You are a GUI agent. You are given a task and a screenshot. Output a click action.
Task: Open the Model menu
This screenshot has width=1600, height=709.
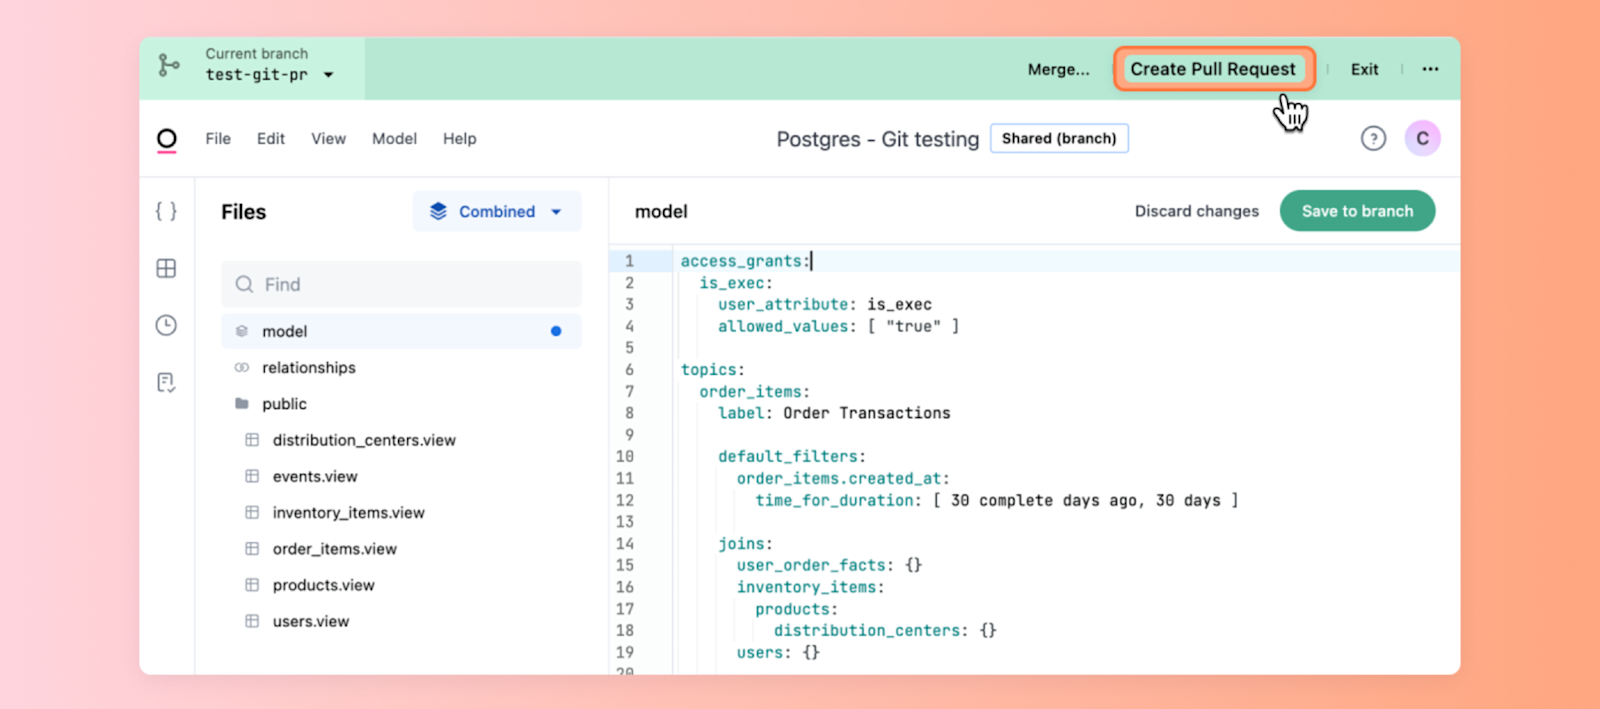[x=394, y=139]
